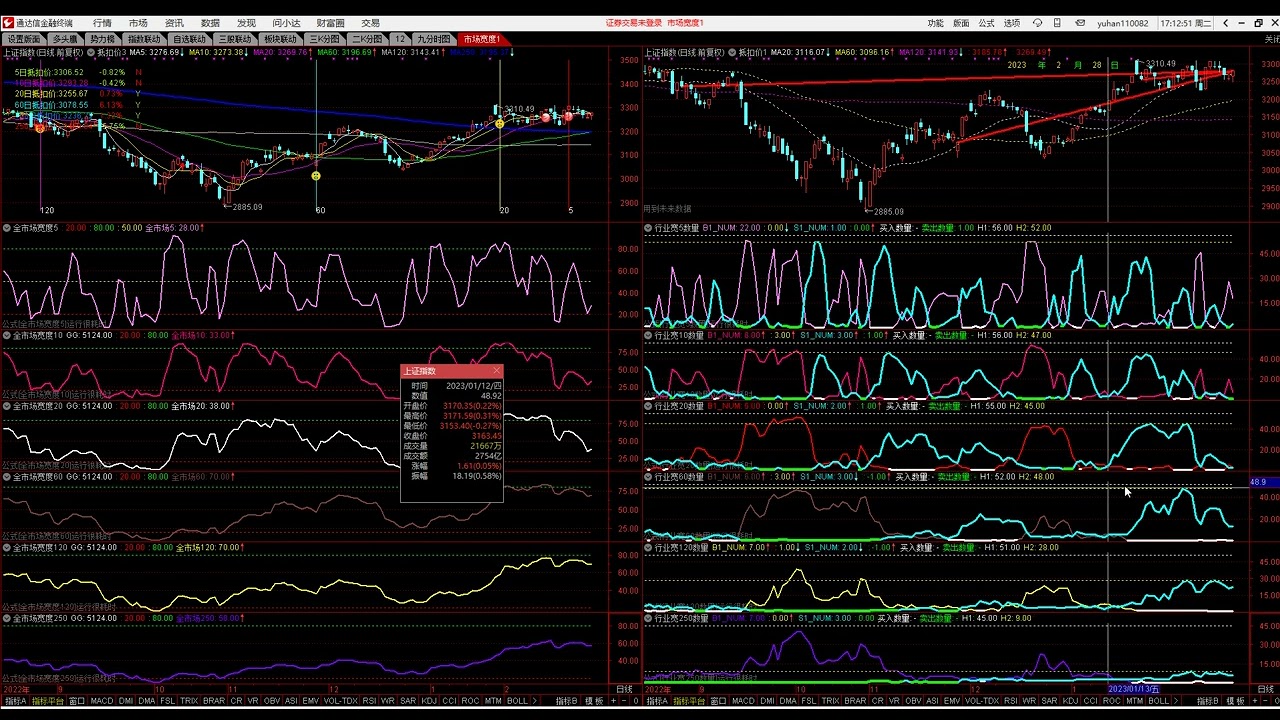Open the mail envelope icon
The image size is (1280, 720).
click(1080, 22)
